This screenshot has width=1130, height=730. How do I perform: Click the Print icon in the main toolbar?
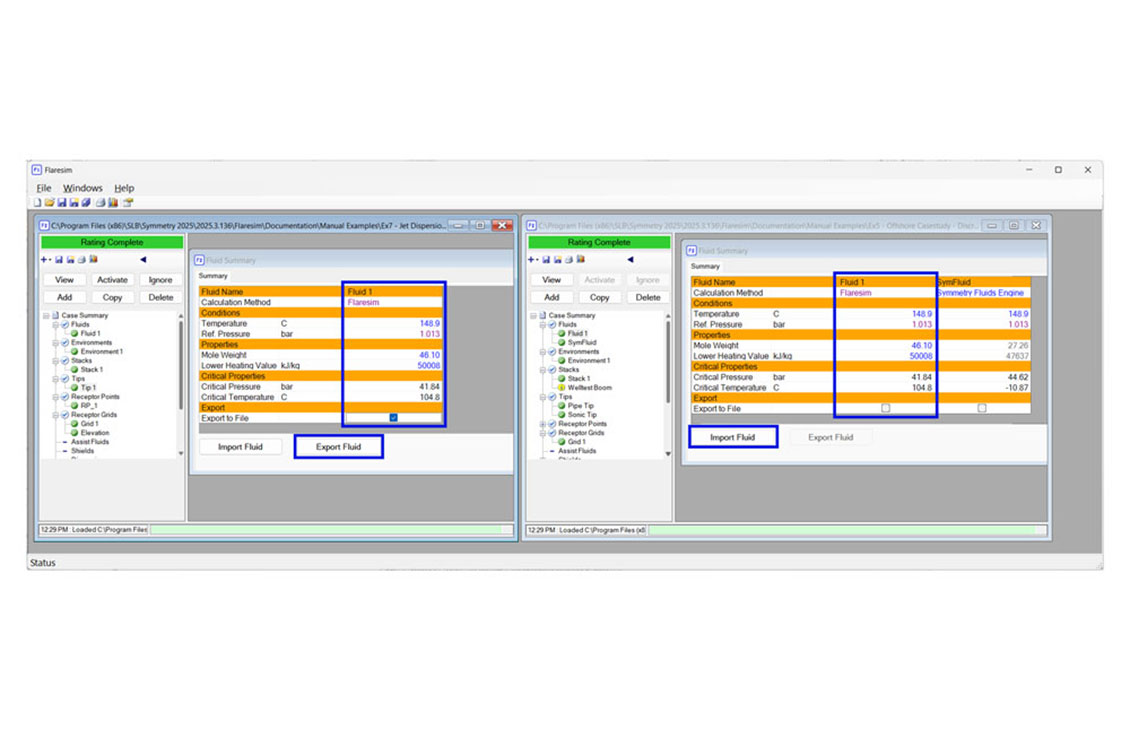(x=100, y=203)
